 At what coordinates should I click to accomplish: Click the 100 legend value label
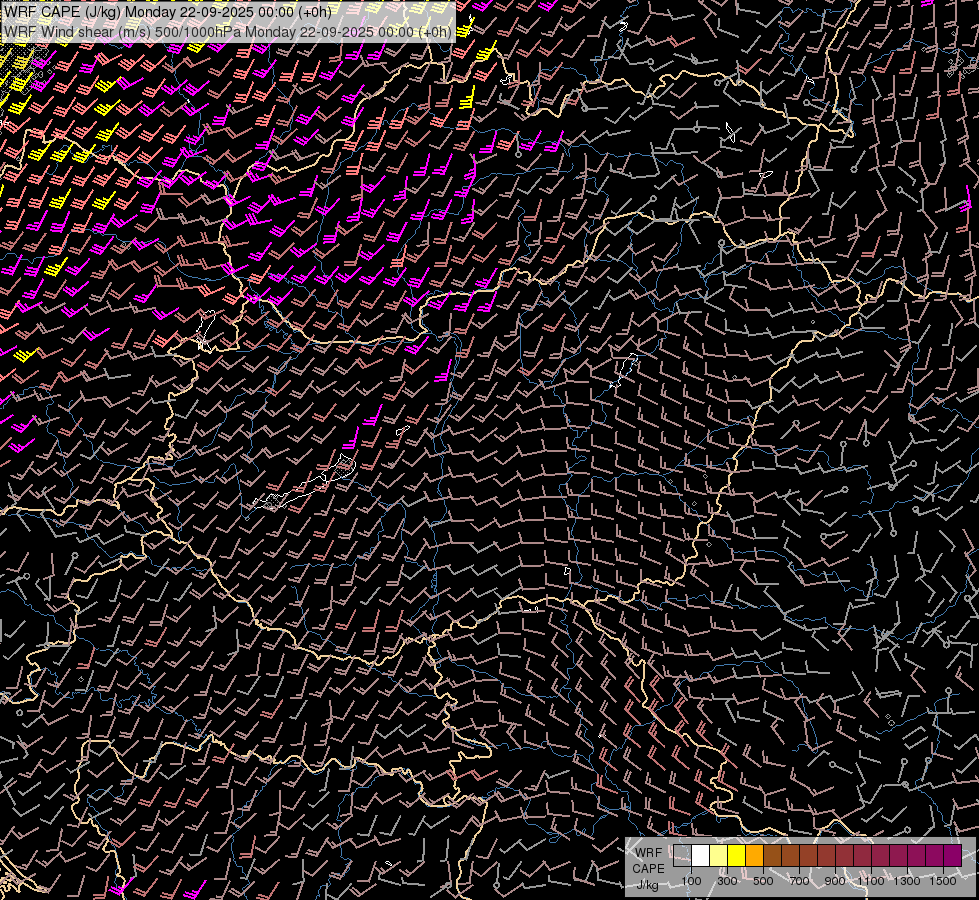pyautogui.click(x=691, y=881)
